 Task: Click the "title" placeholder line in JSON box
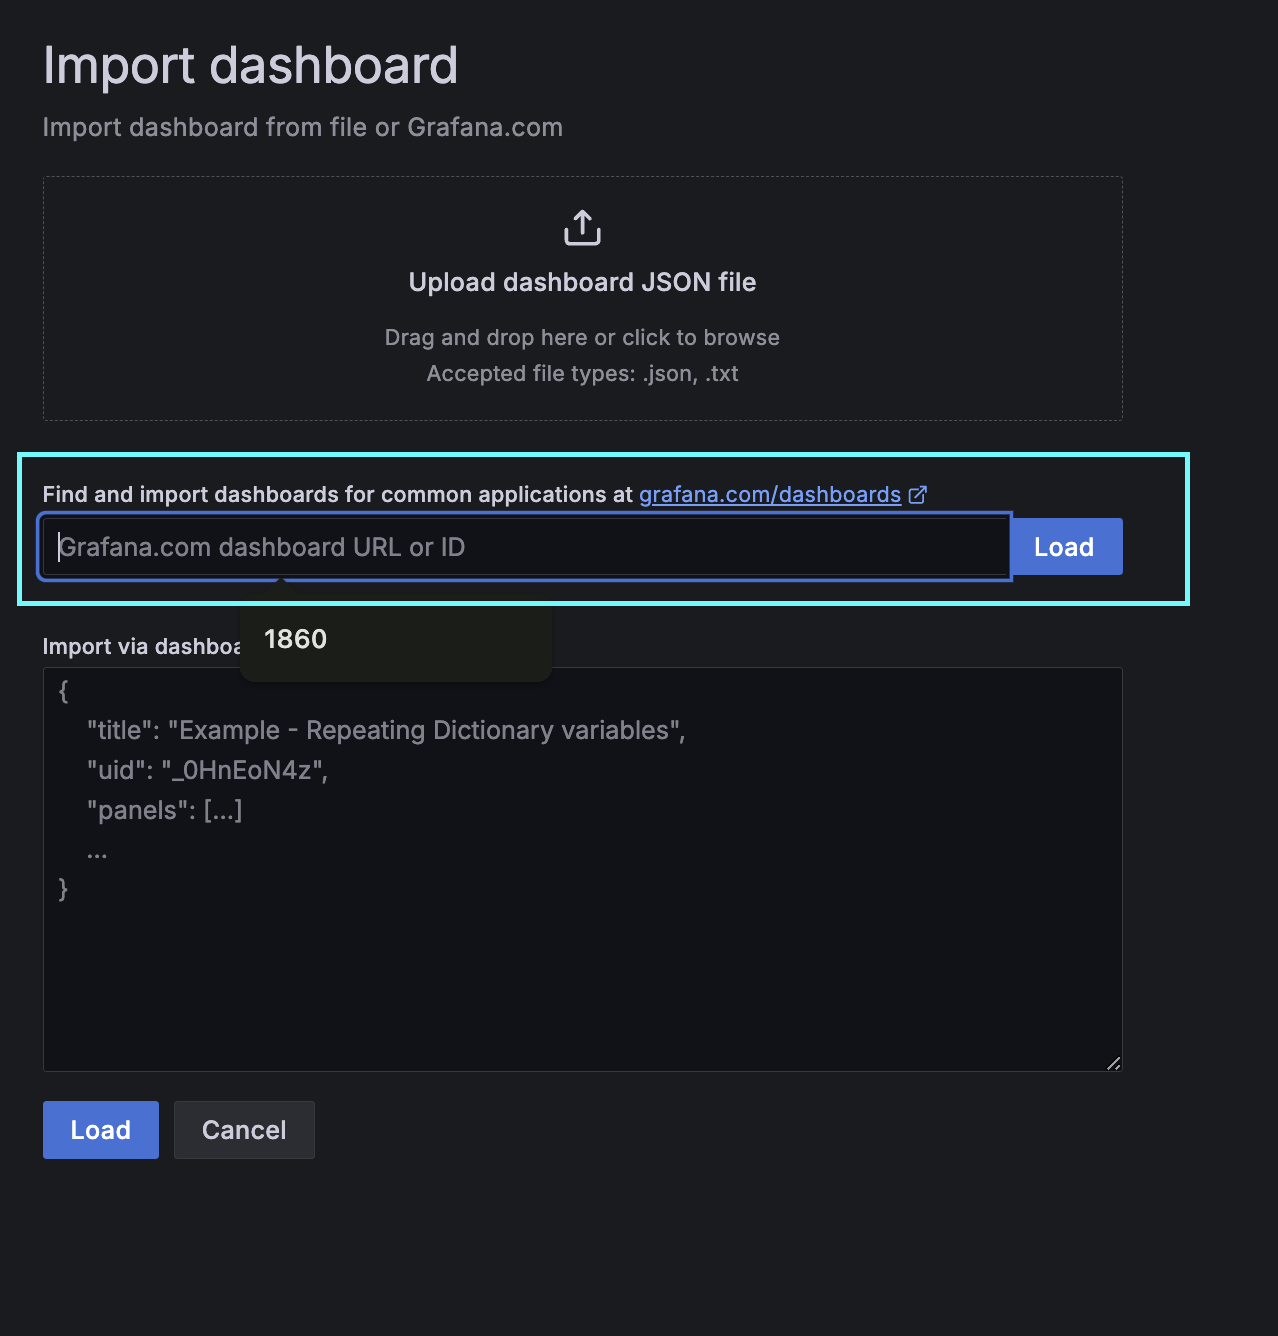[386, 730]
